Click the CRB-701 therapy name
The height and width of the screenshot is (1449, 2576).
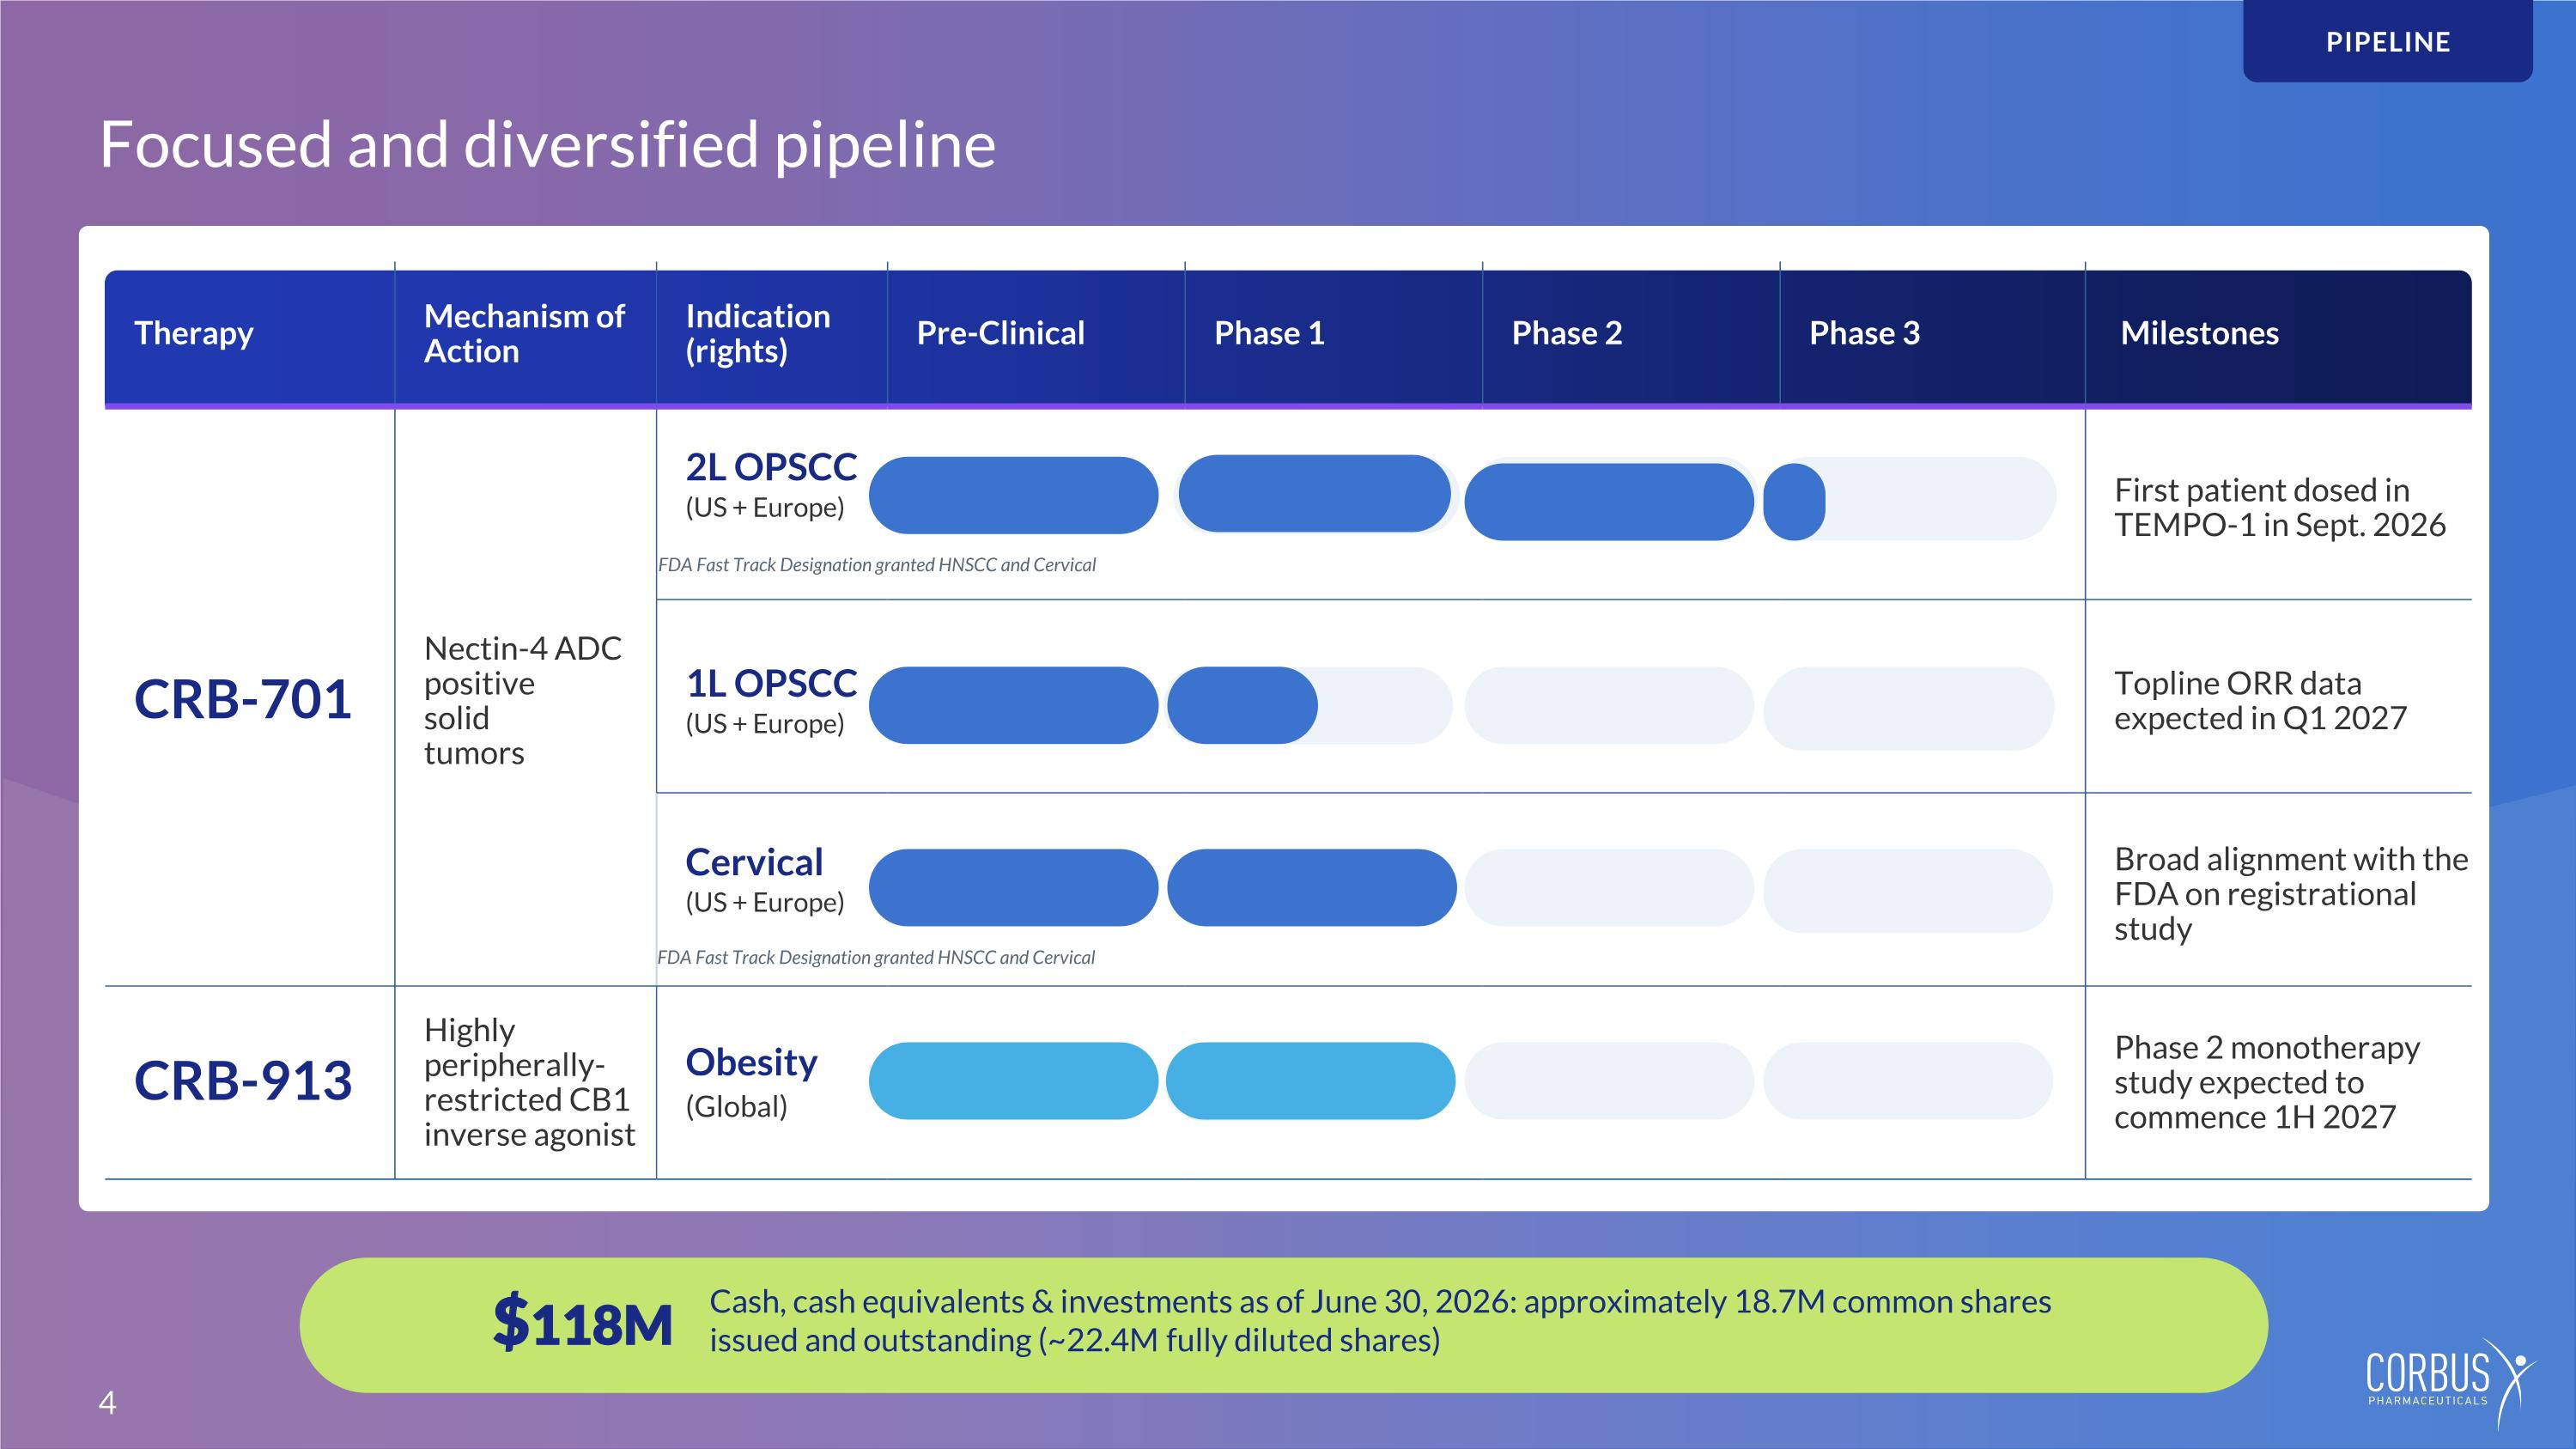tap(243, 698)
